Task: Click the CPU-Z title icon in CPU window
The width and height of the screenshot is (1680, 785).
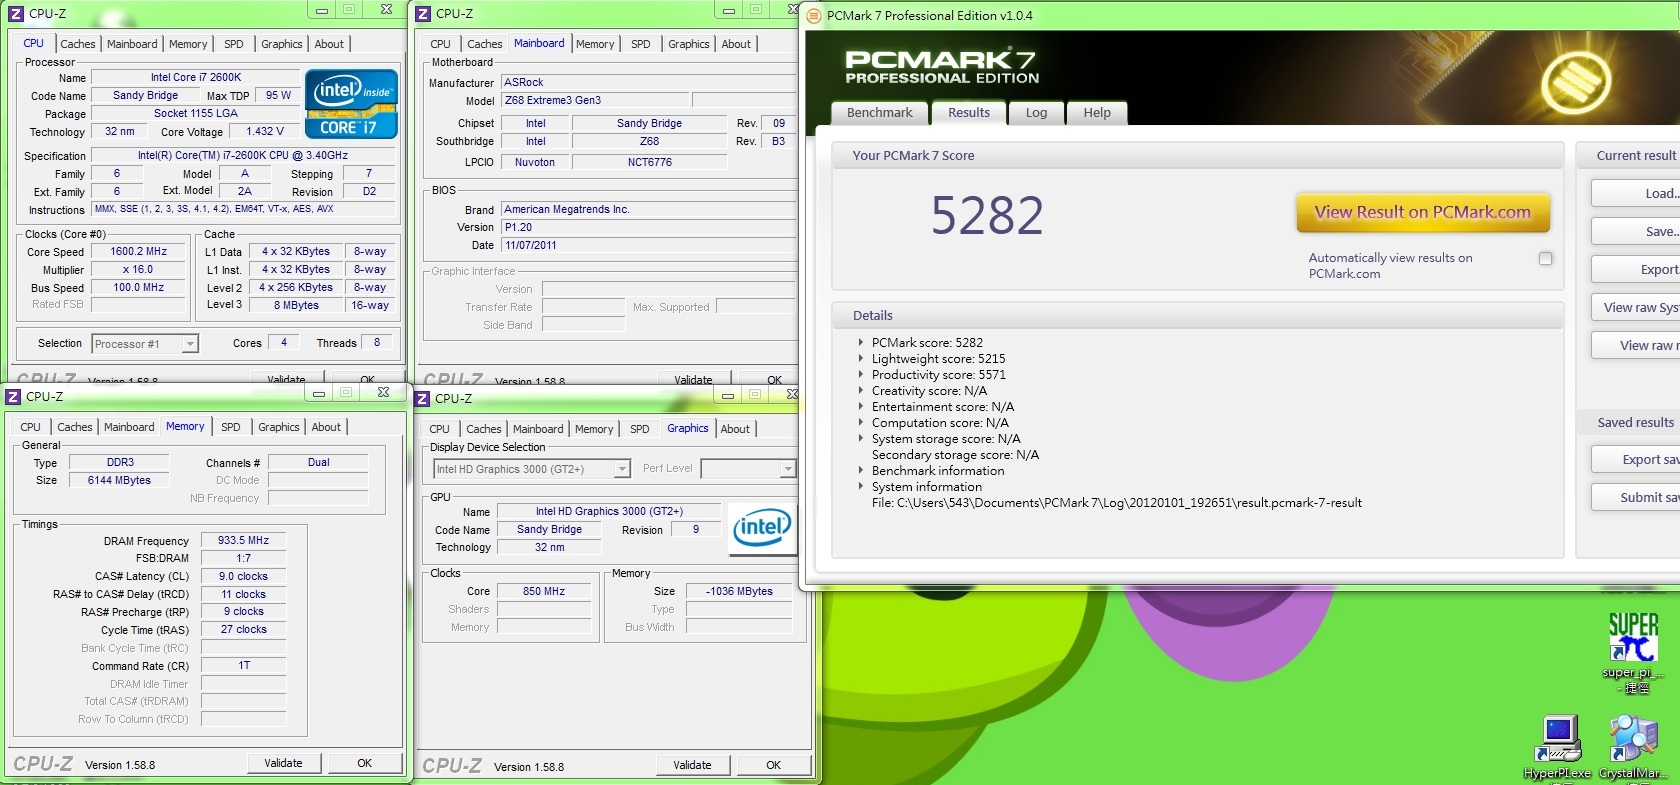Action: pyautogui.click(x=16, y=13)
